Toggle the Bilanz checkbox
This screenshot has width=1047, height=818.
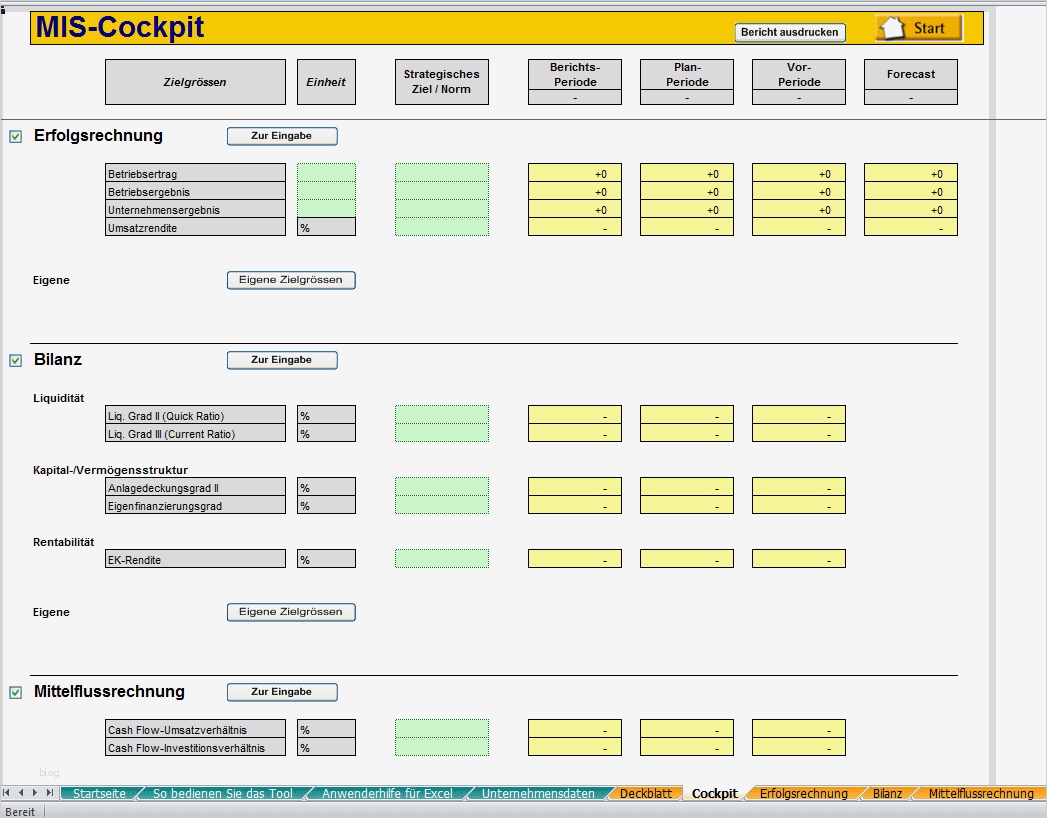(14, 360)
